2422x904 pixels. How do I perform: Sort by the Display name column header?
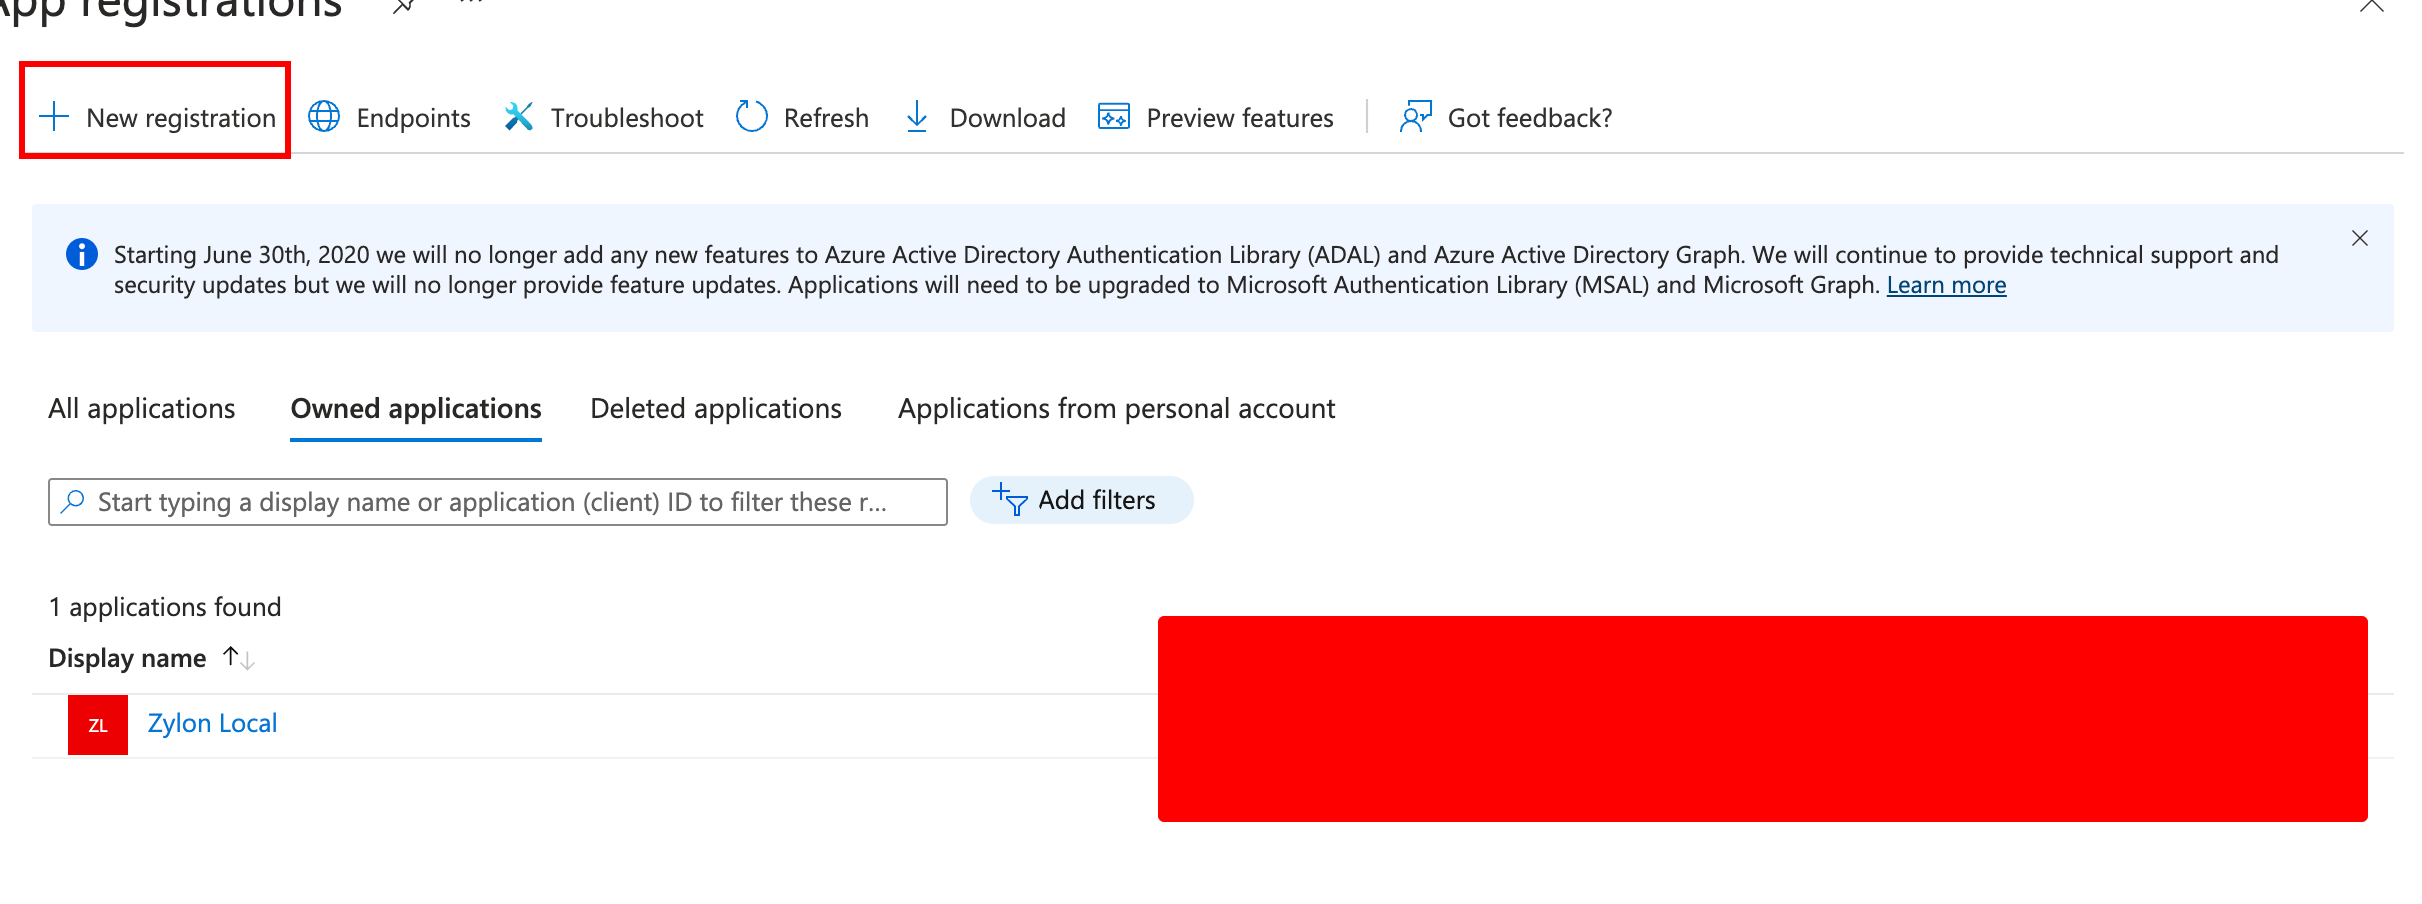click(127, 658)
